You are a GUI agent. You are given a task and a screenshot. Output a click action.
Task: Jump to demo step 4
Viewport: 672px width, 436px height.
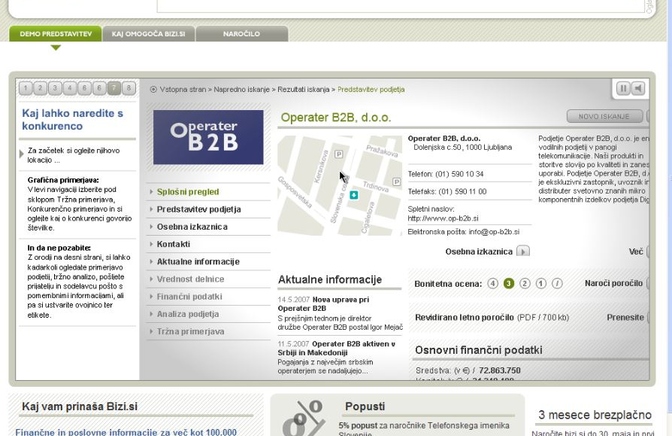[70, 88]
